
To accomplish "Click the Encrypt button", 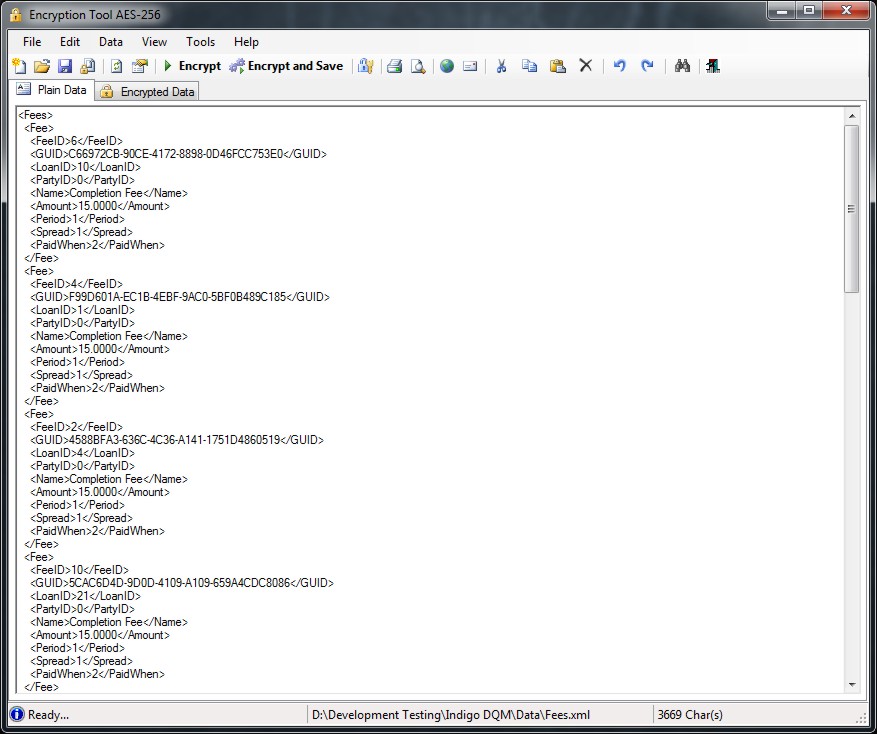I will 193,66.
